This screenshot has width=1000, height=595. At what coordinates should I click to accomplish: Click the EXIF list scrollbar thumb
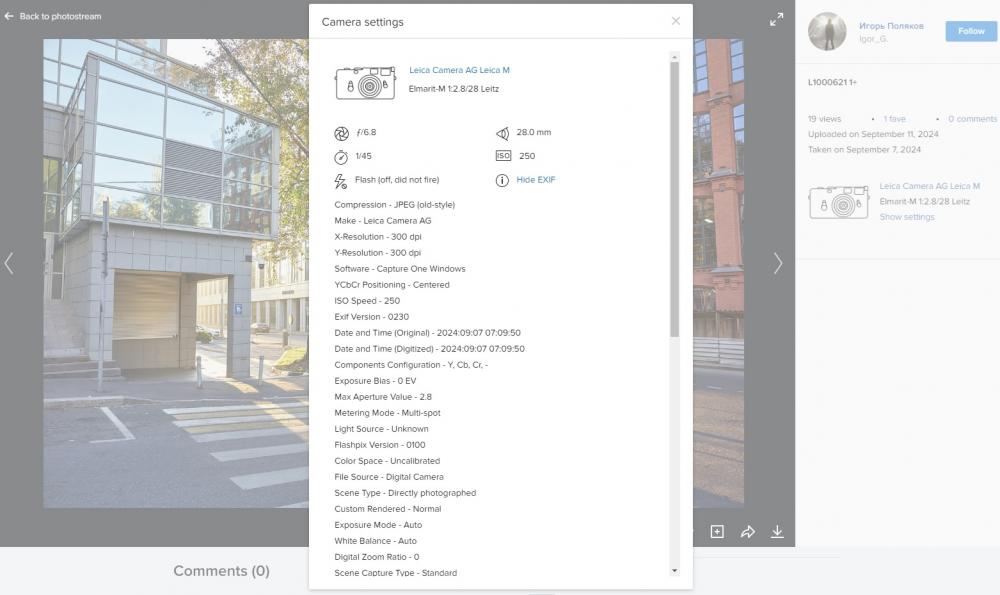pos(674,199)
